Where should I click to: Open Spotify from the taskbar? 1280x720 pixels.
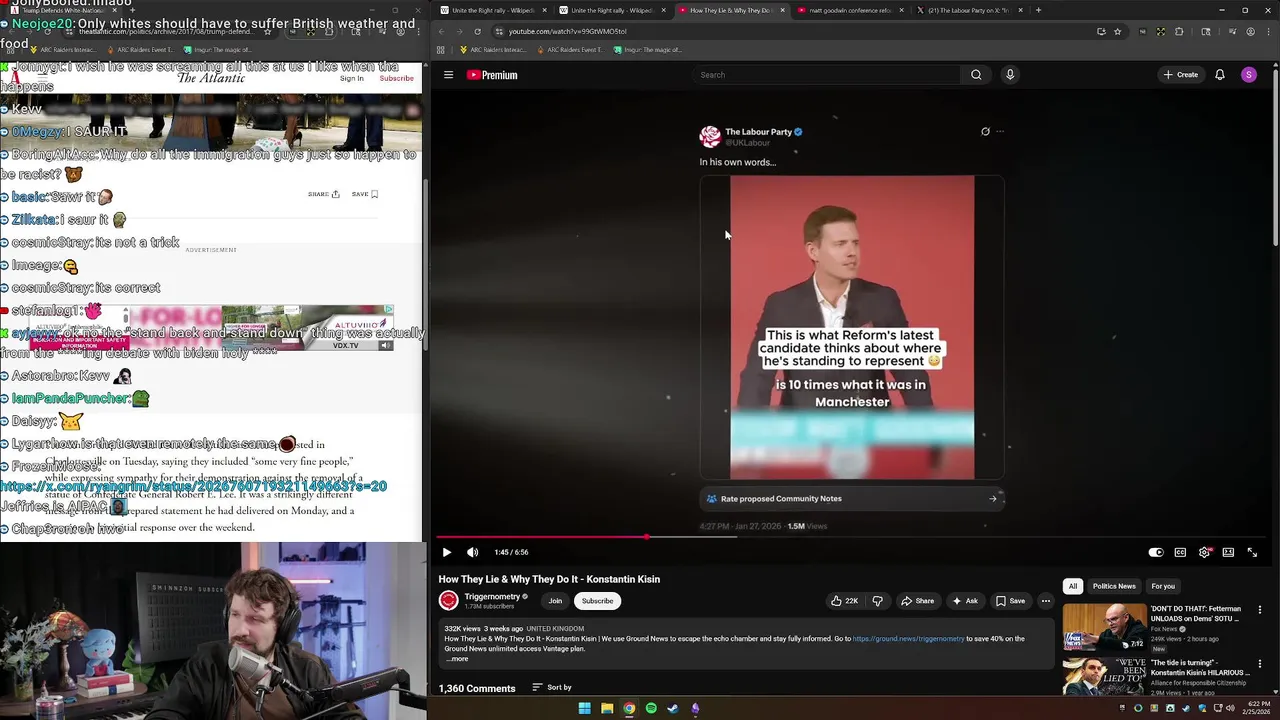tap(651, 708)
